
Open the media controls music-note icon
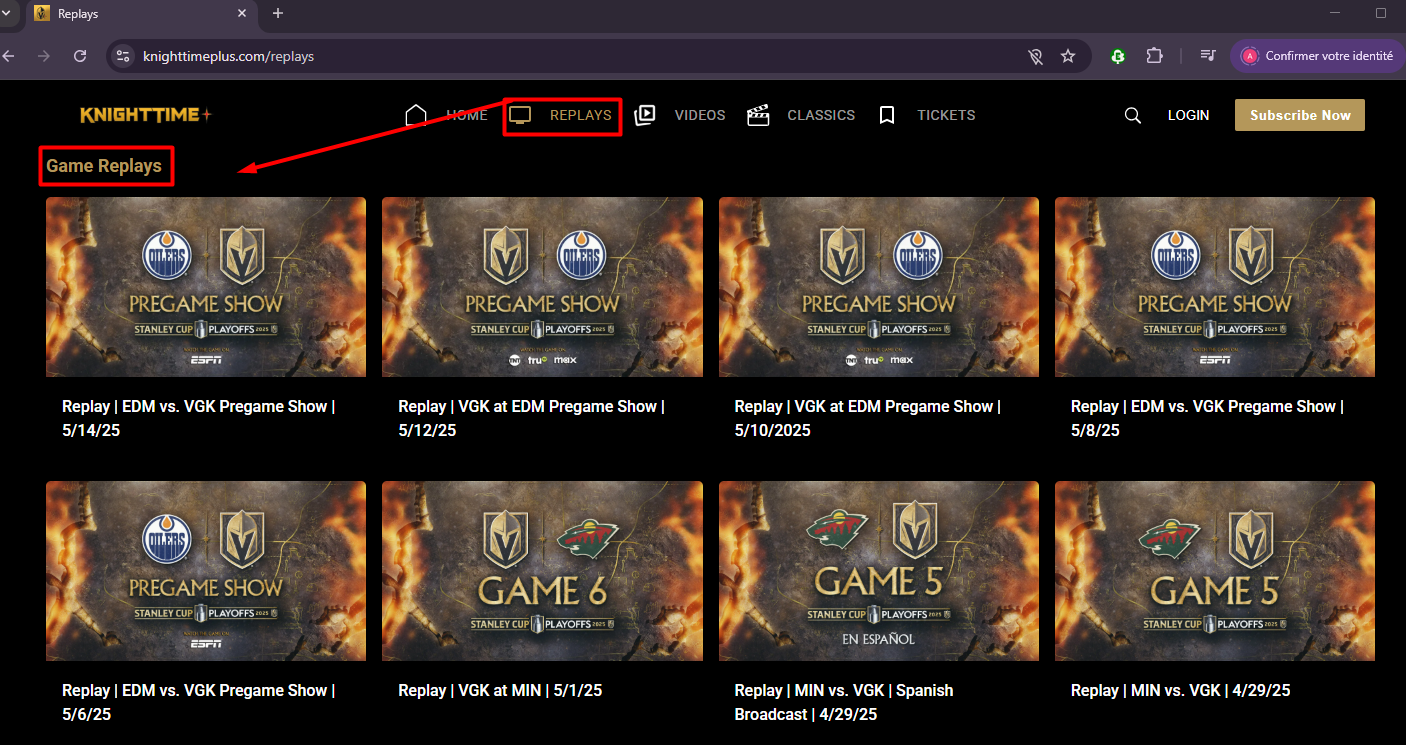pos(1208,56)
